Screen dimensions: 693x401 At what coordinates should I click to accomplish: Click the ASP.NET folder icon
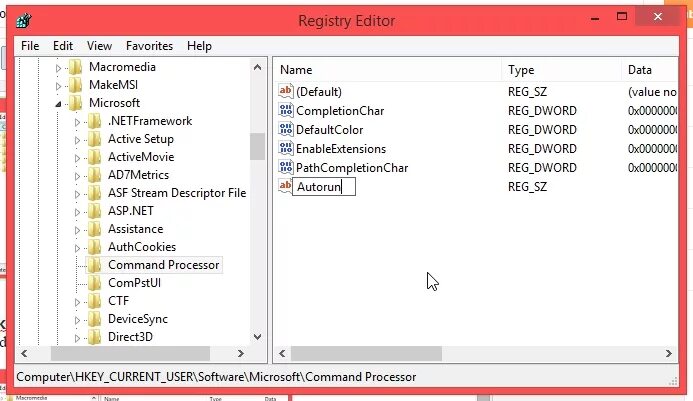pyautogui.click(x=95, y=211)
